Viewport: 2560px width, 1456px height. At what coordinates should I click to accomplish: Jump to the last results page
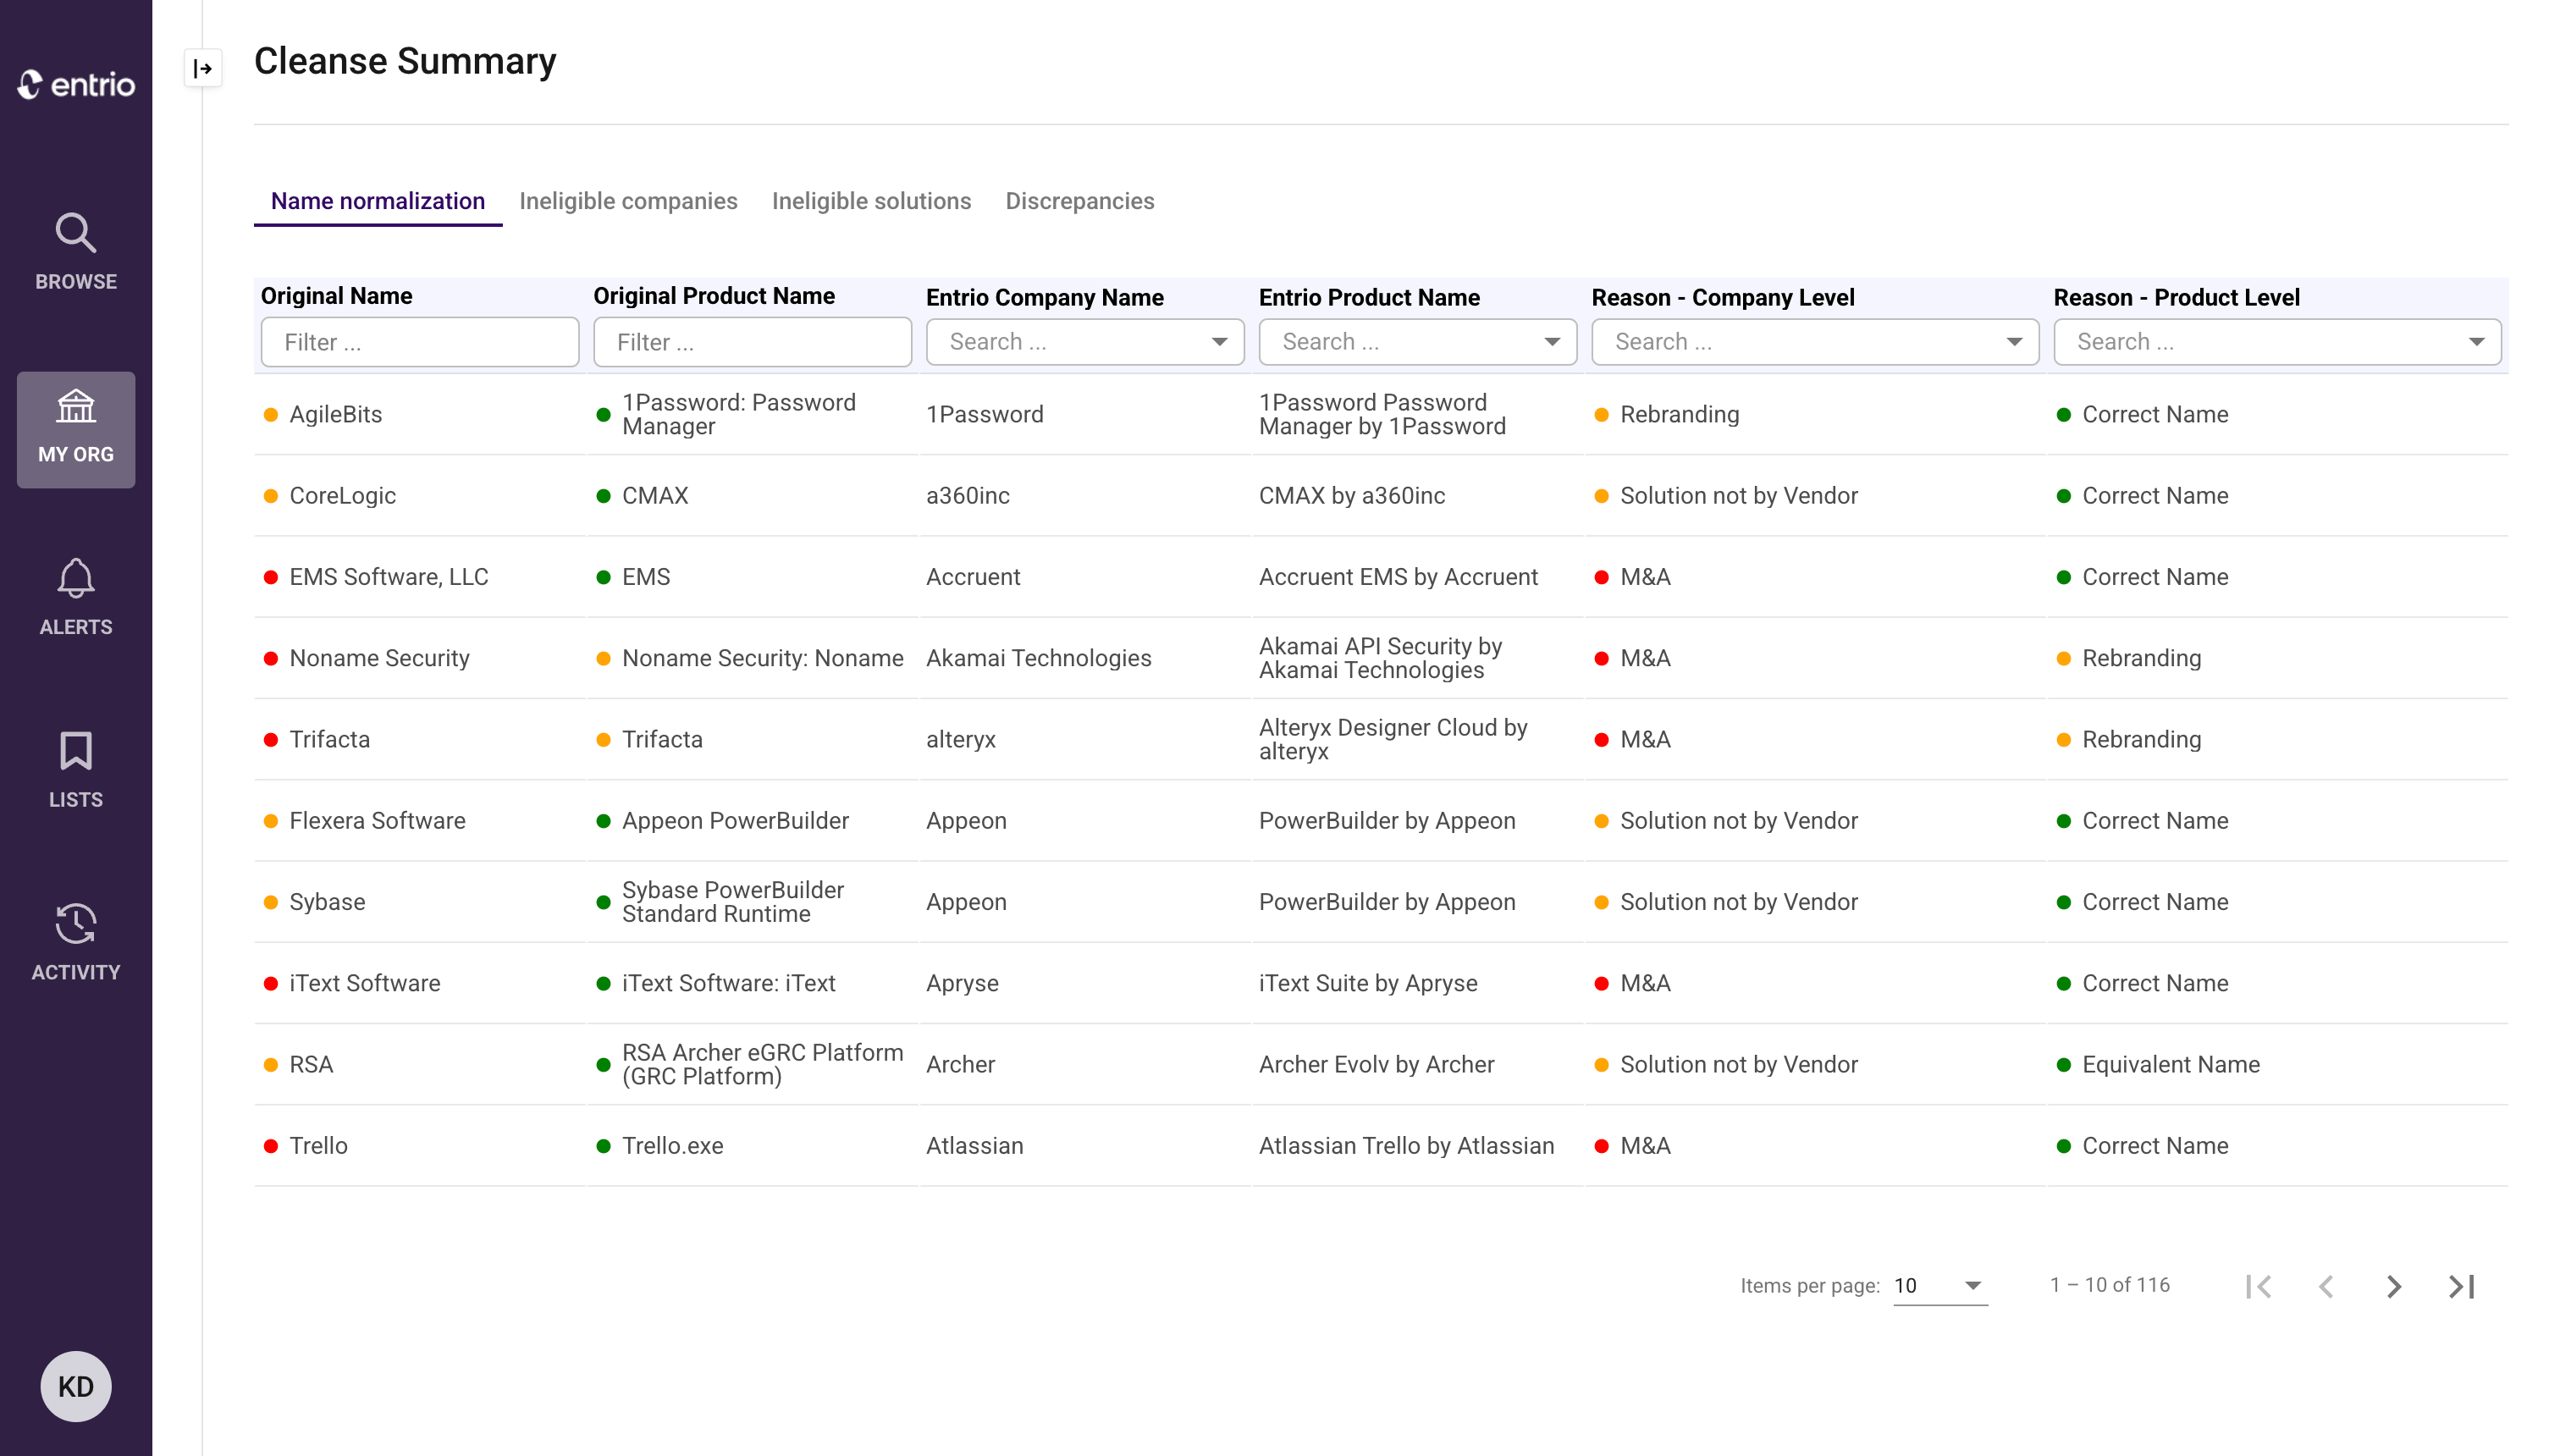(2461, 1286)
